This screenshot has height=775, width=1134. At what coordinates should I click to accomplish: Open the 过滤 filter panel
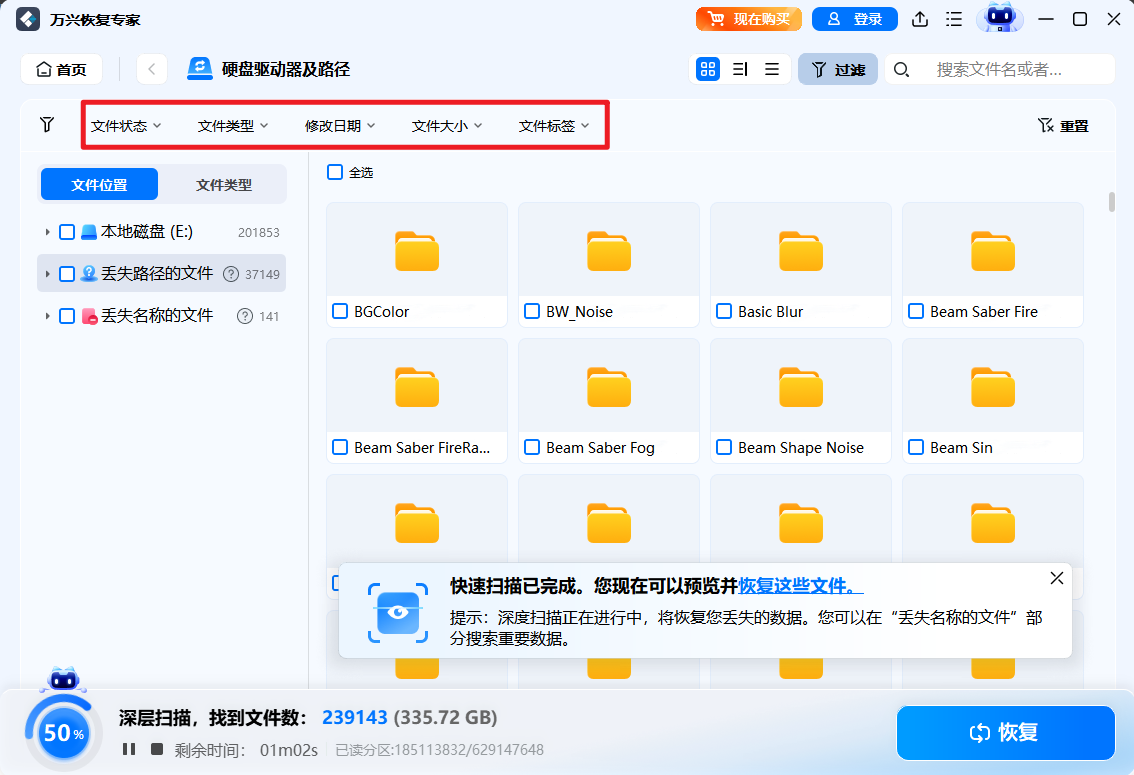(837, 69)
